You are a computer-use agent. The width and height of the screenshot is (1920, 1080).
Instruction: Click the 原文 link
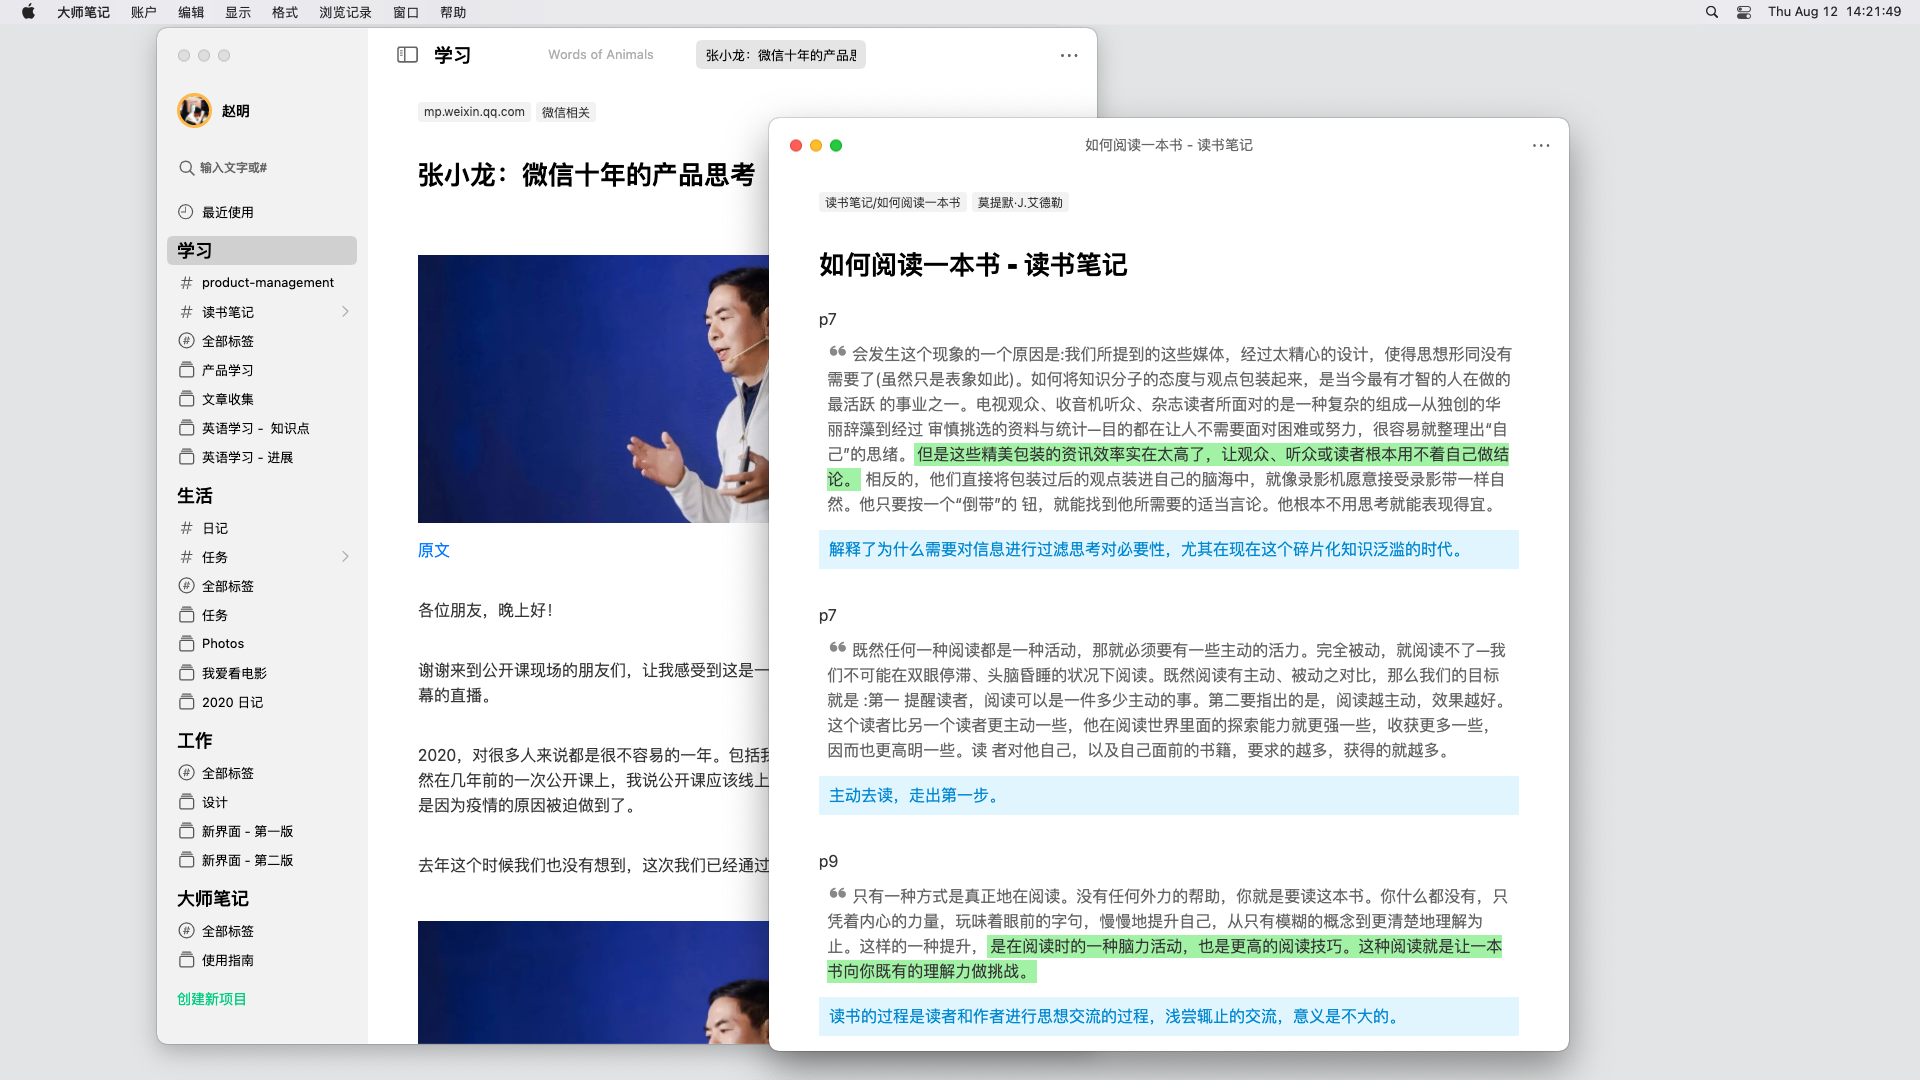pos(434,550)
